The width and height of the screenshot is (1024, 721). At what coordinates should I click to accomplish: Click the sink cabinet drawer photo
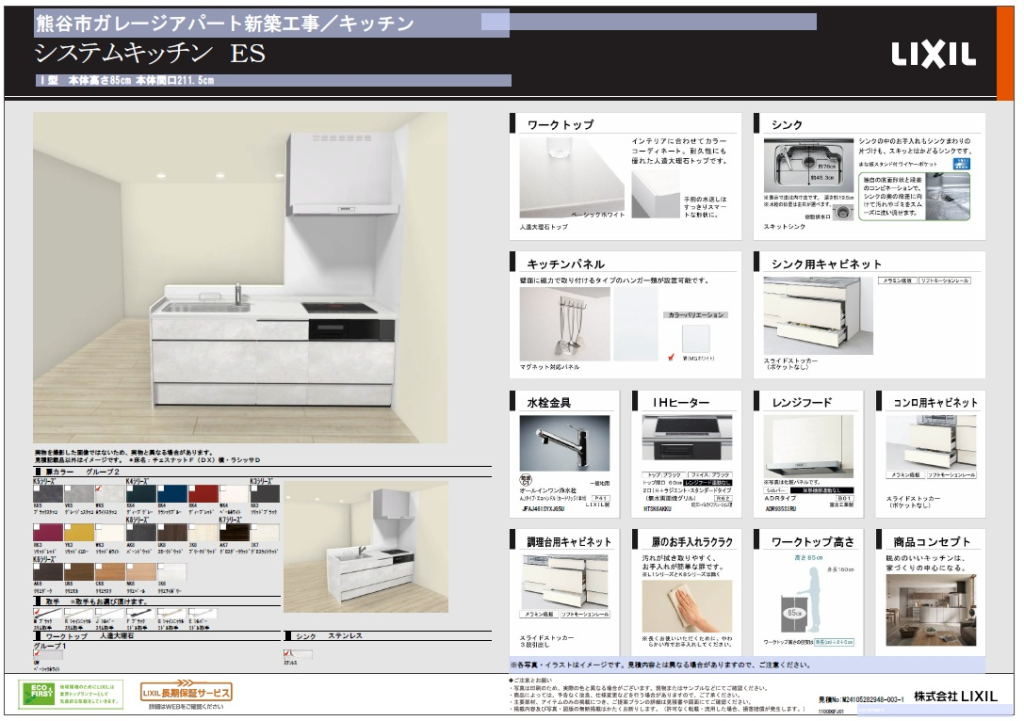click(818, 316)
